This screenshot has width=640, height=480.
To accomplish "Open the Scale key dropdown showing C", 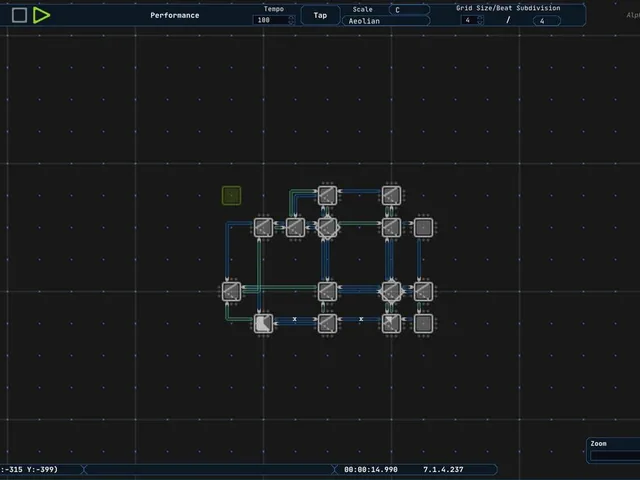I will tap(409, 10).
